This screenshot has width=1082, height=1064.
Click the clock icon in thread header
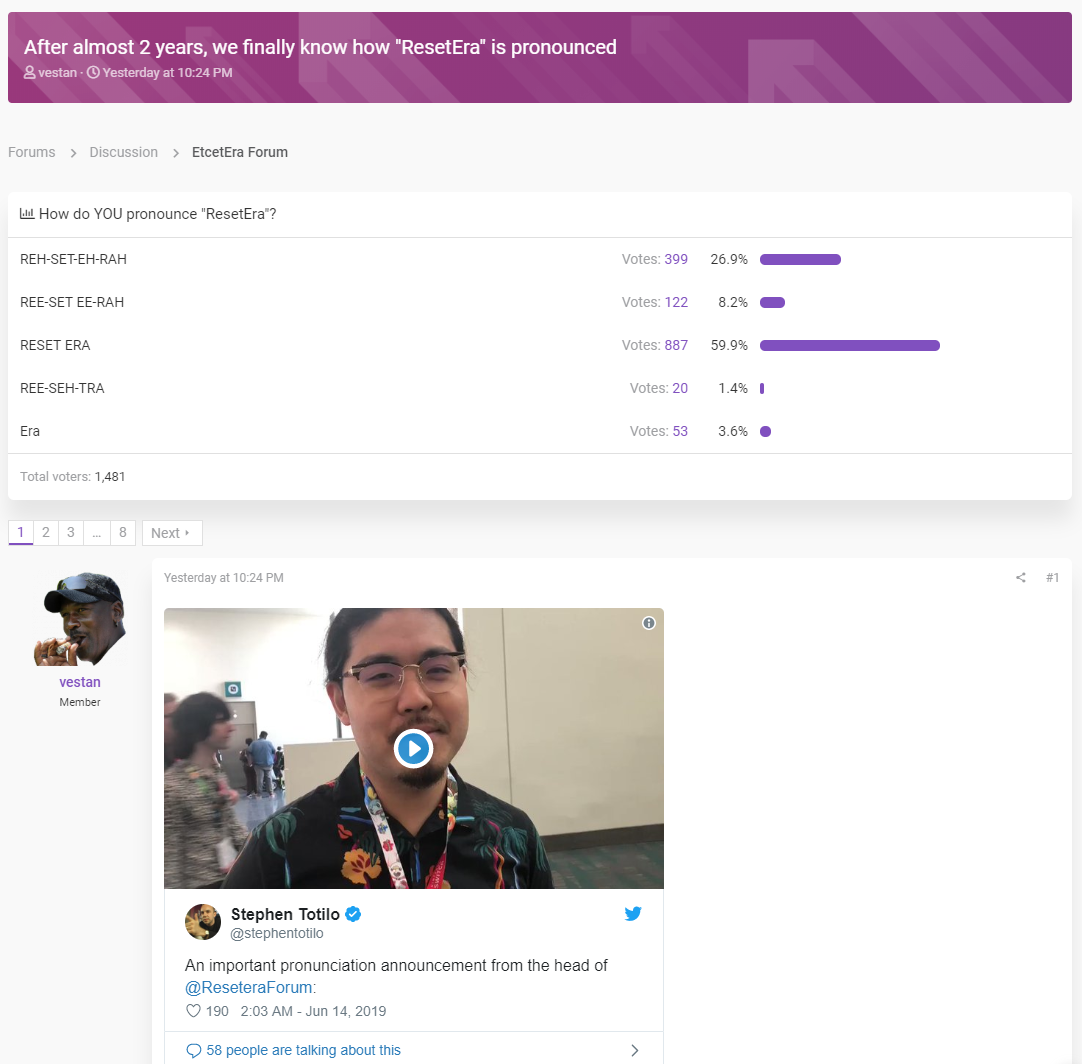(93, 72)
